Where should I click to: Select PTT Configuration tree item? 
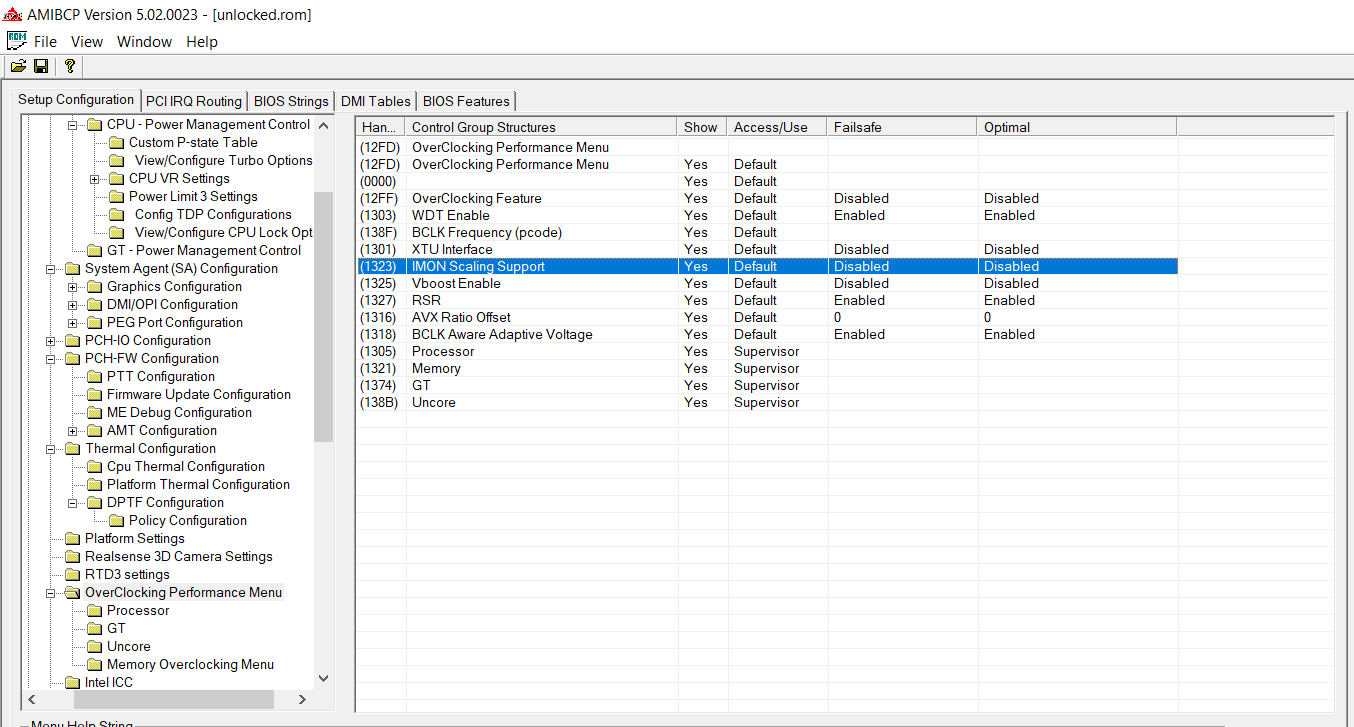coord(161,376)
